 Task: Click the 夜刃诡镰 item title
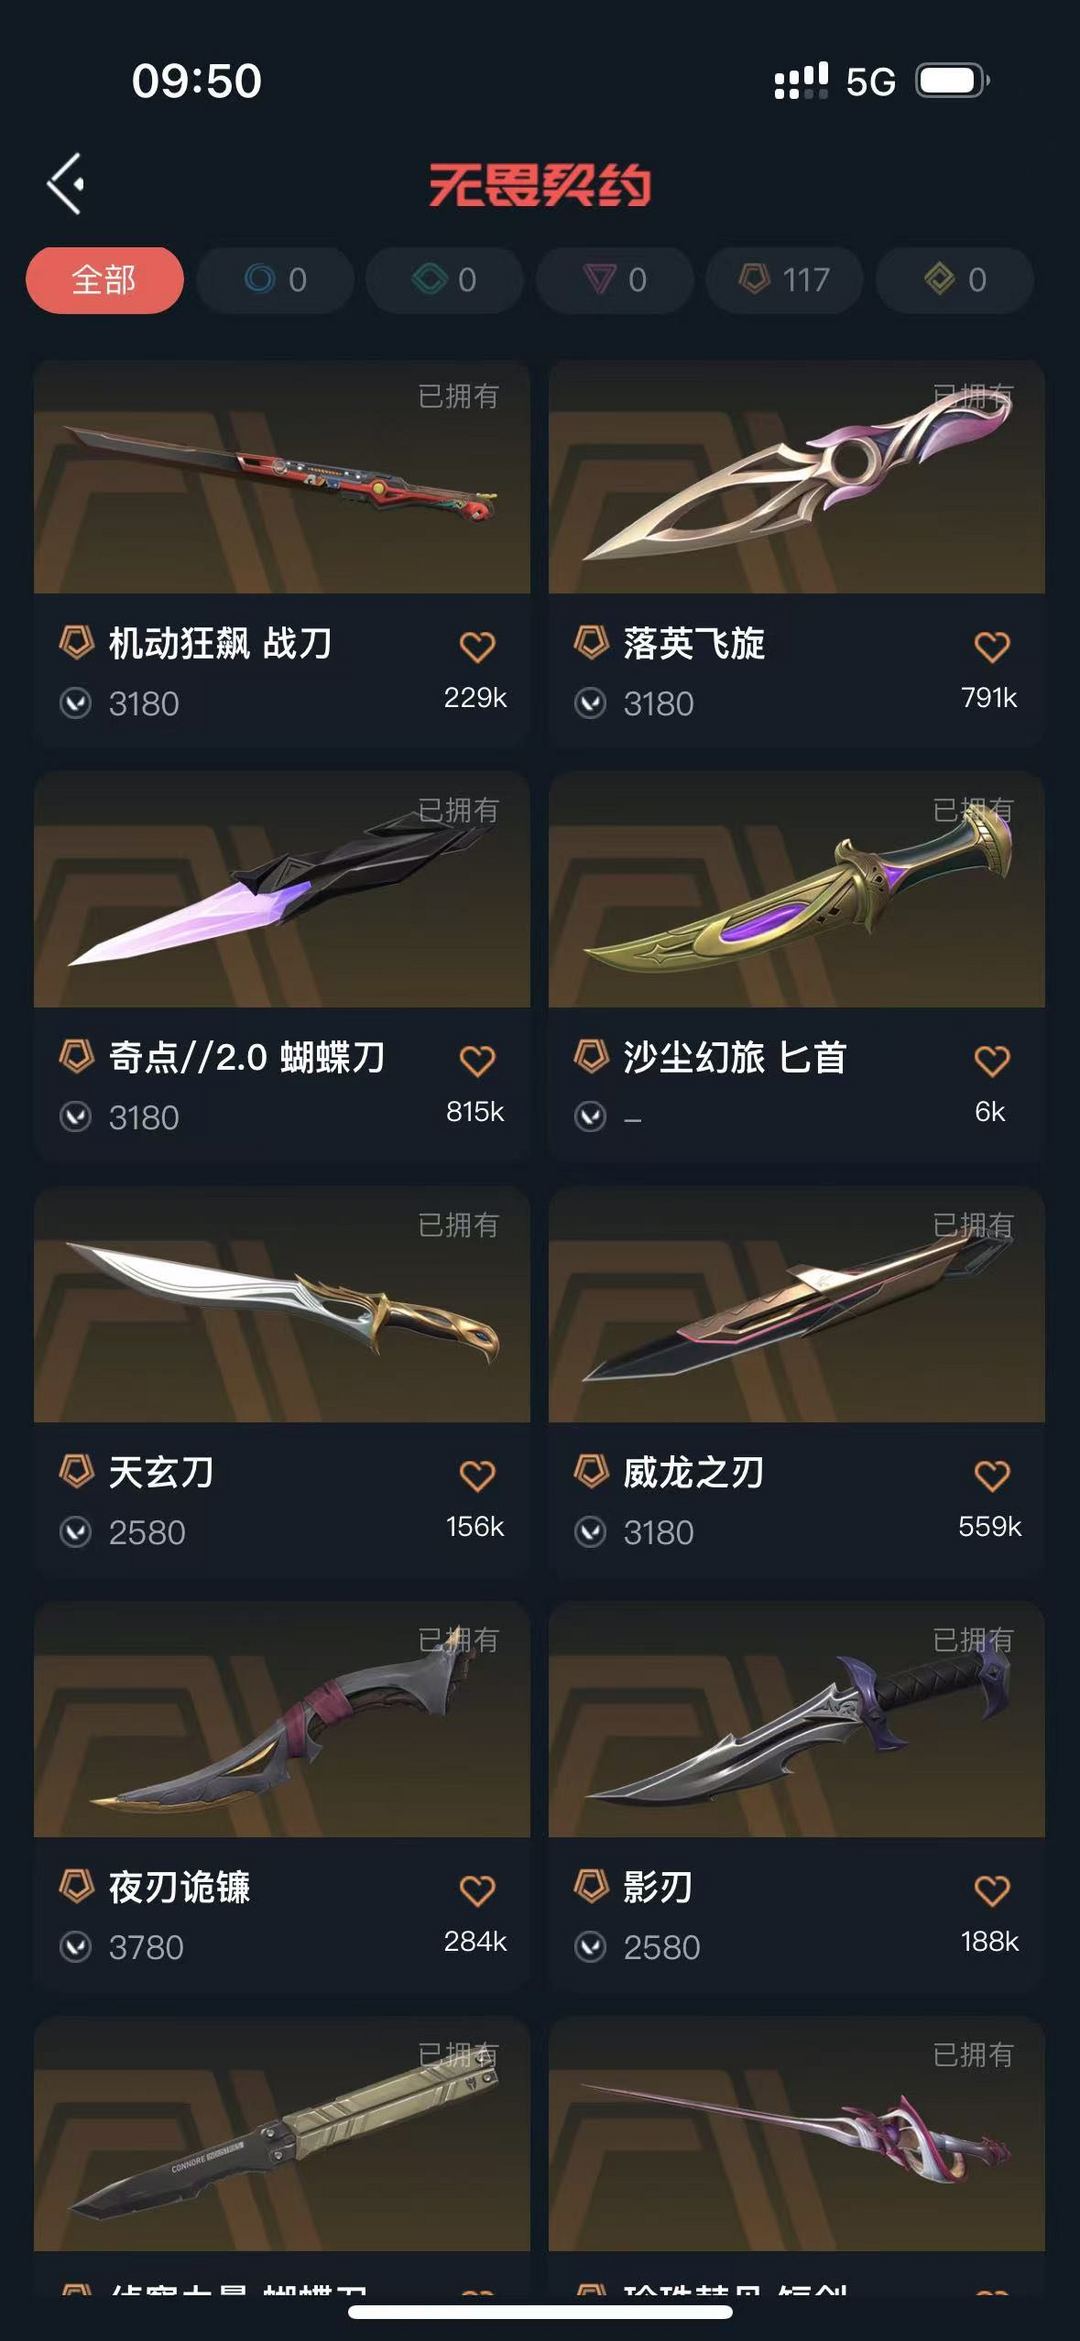coord(180,1887)
